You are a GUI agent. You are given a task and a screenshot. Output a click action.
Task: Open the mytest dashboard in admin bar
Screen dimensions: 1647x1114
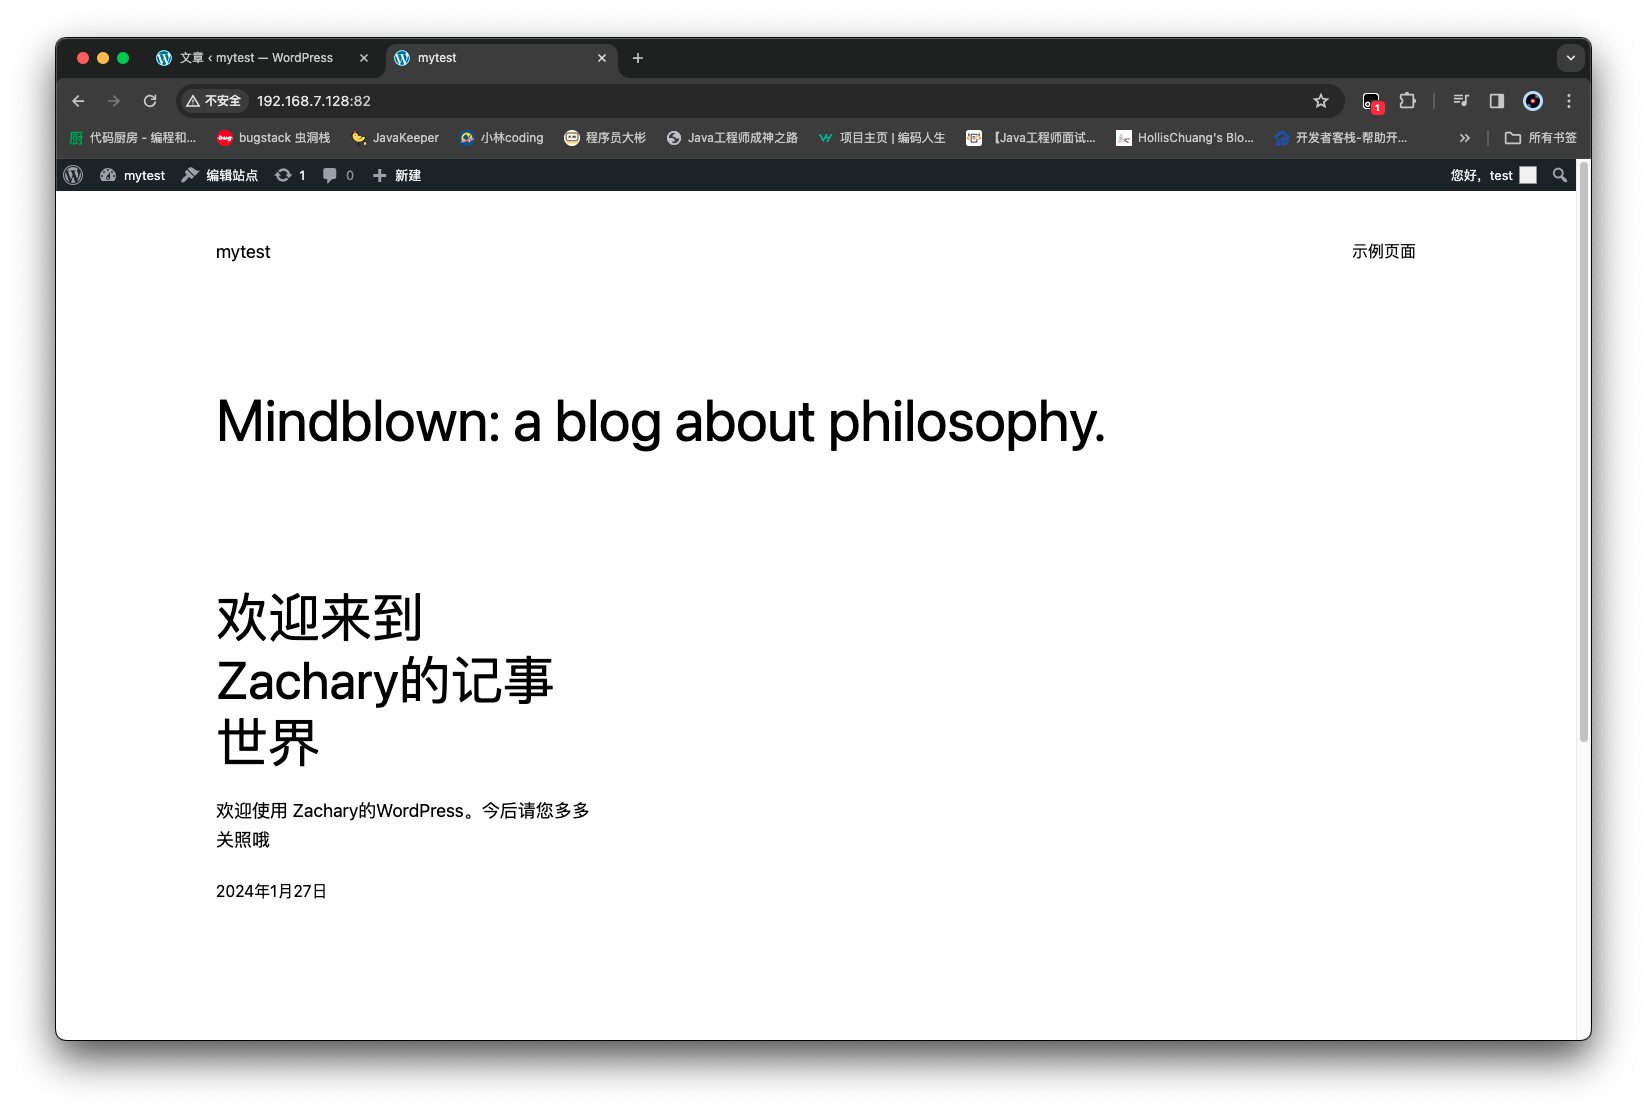click(132, 175)
